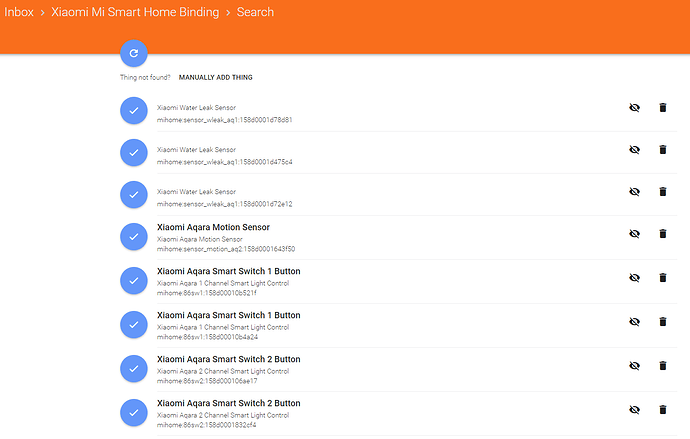
Task: Delete Smart Switch 1 Button ending 0b521f
Action: tap(662, 278)
